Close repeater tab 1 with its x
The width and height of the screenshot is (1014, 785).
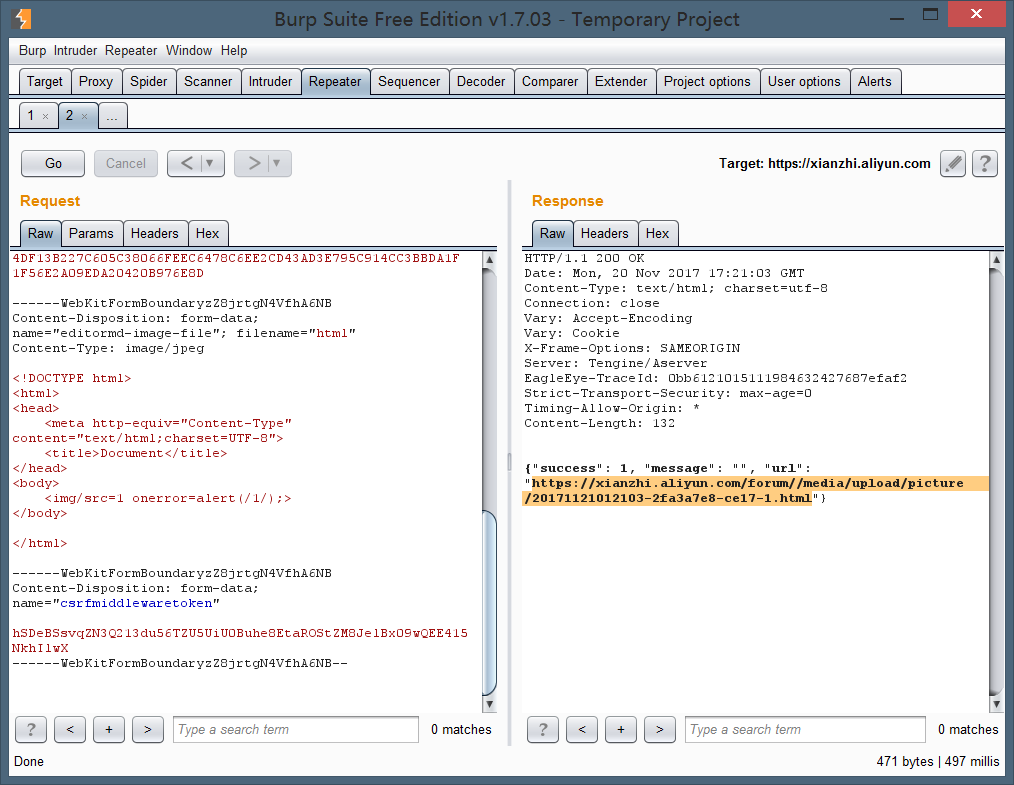pyautogui.click(x=45, y=116)
